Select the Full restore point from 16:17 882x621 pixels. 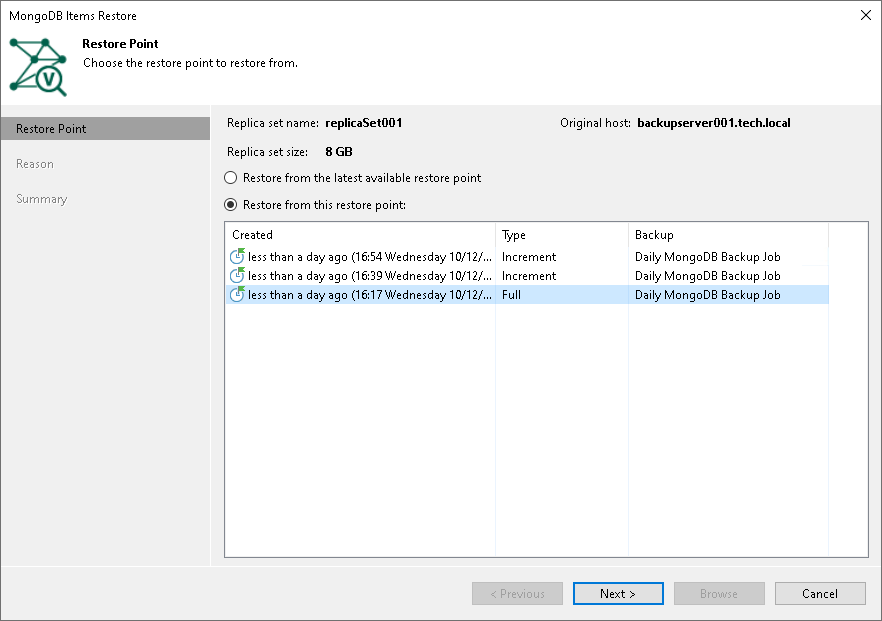(360, 295)
